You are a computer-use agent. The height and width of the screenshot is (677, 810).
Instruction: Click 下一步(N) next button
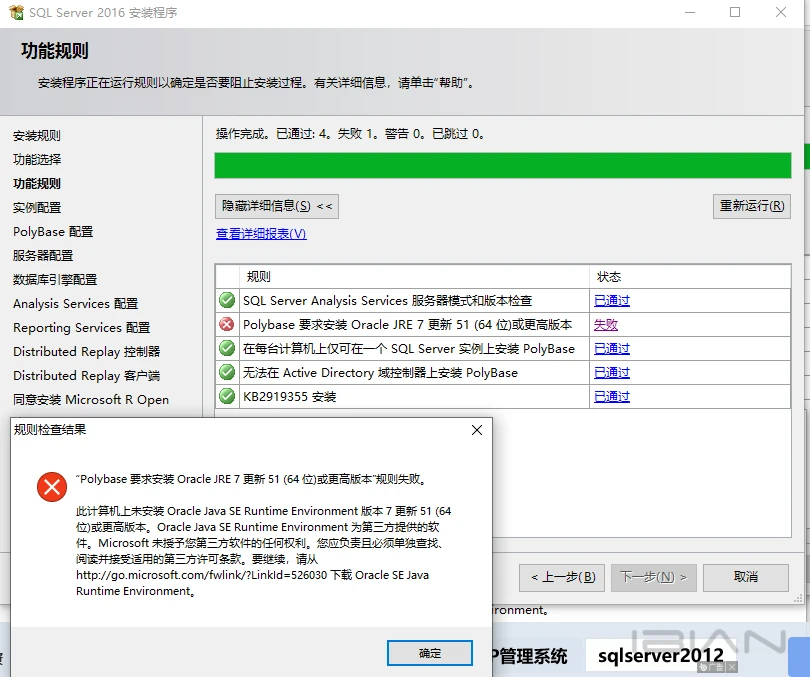653,577
